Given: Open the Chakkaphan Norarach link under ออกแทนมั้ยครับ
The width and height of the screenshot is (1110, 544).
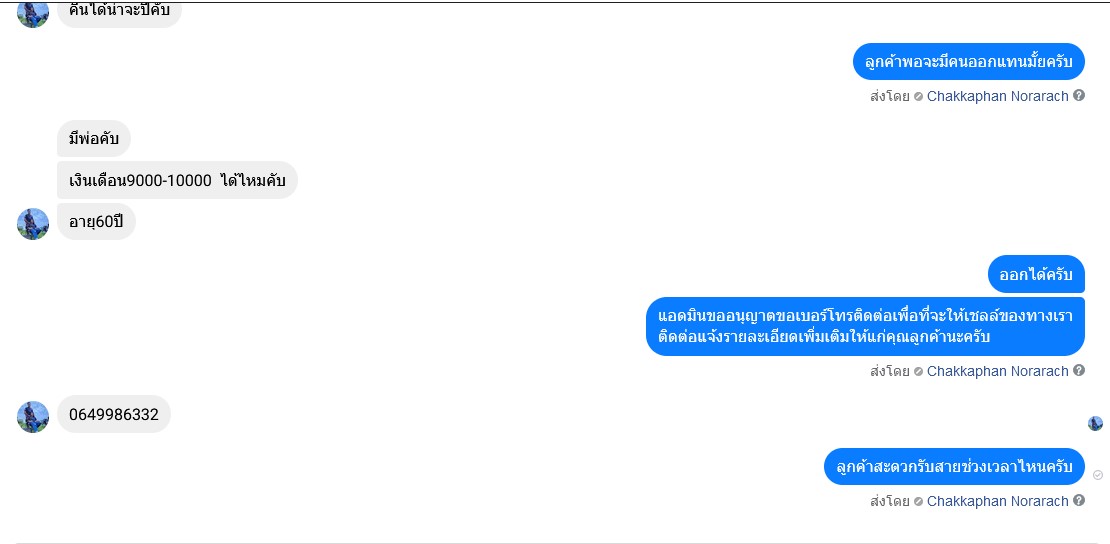Looking at the screenshot, I should pos(997,96).
